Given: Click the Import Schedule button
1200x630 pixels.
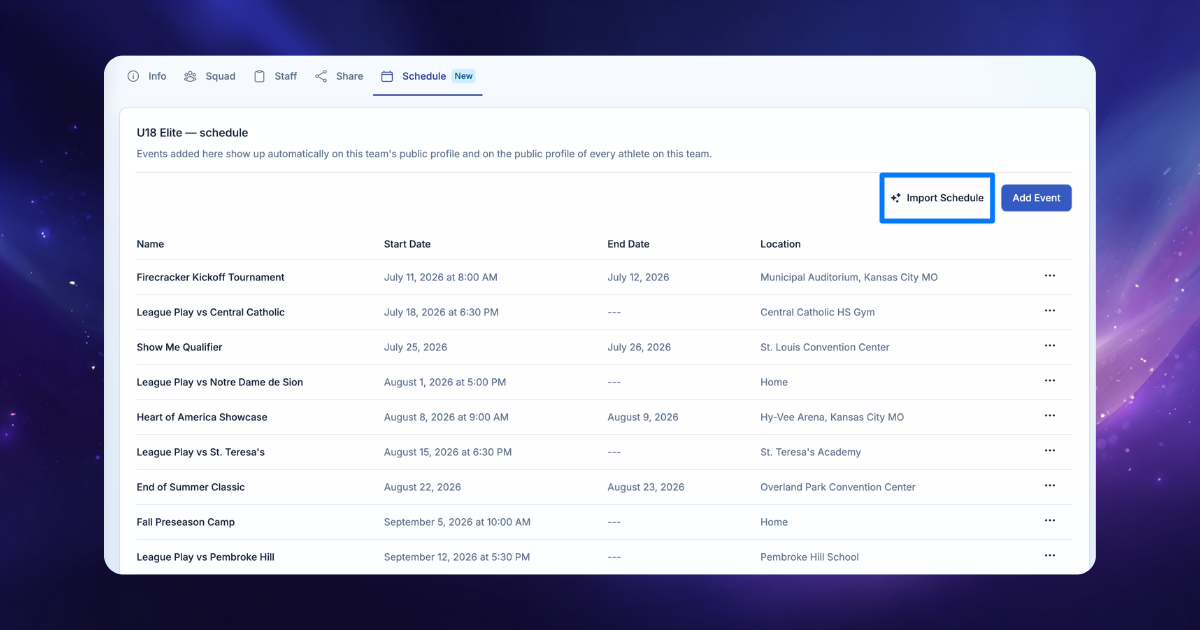Looking at the screenshot, I should pos(937,198).
